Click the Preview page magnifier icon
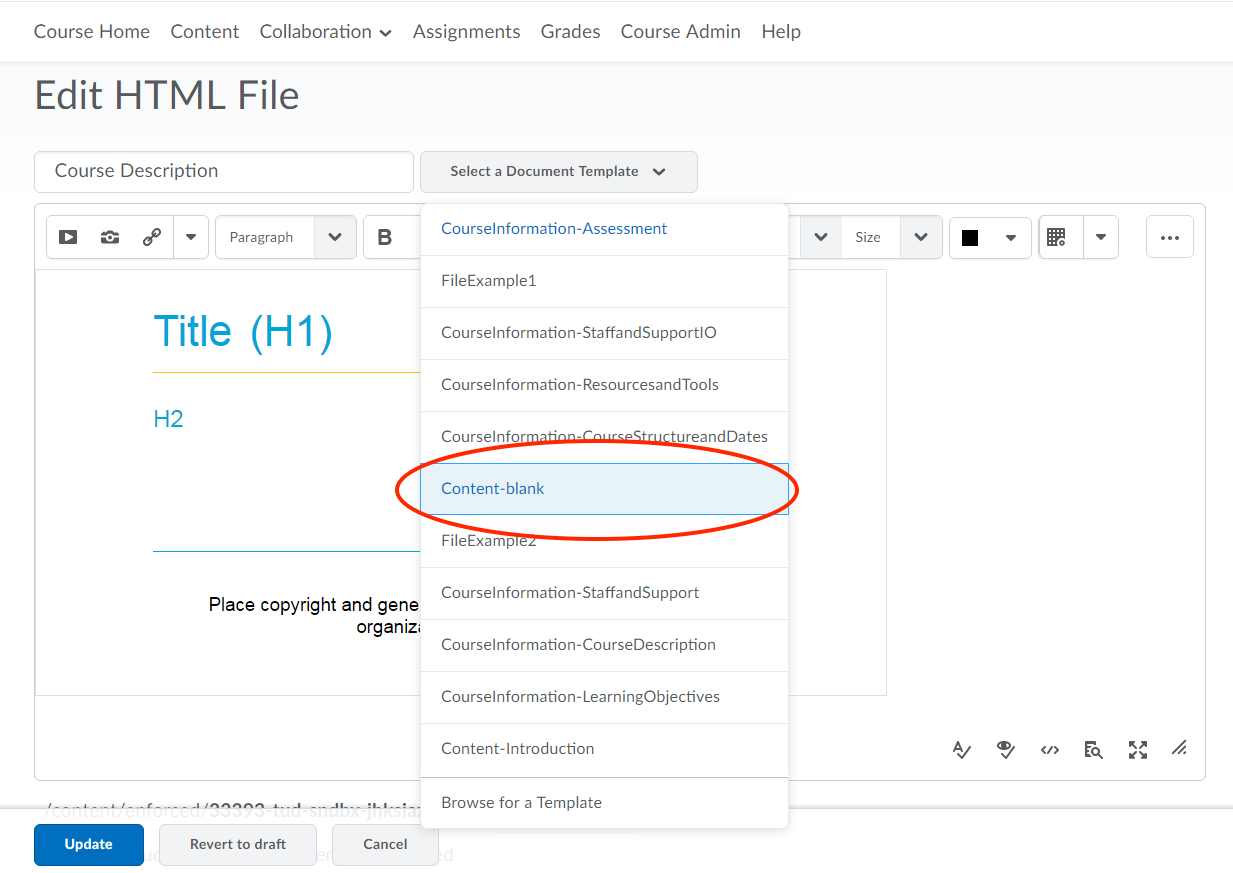 point(1094,749)
